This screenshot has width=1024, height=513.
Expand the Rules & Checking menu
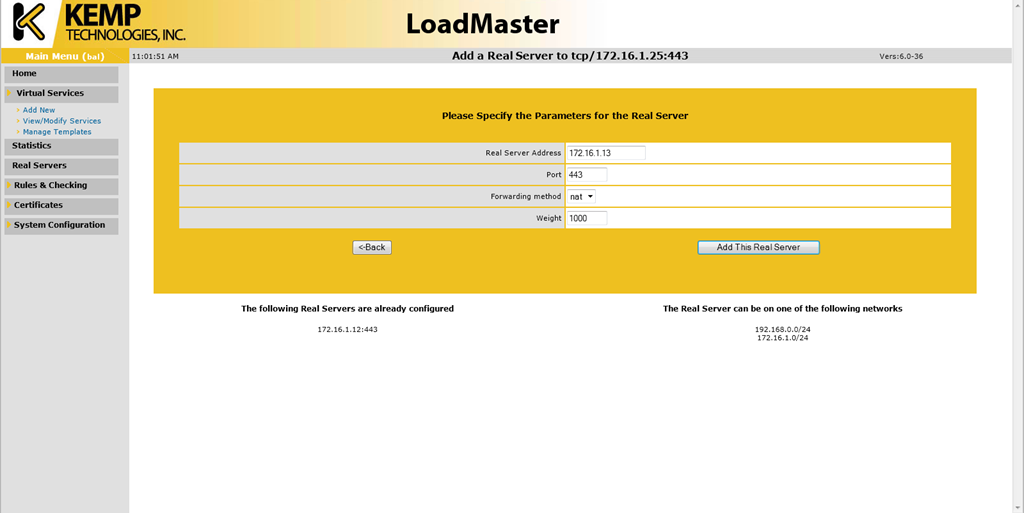61,185
